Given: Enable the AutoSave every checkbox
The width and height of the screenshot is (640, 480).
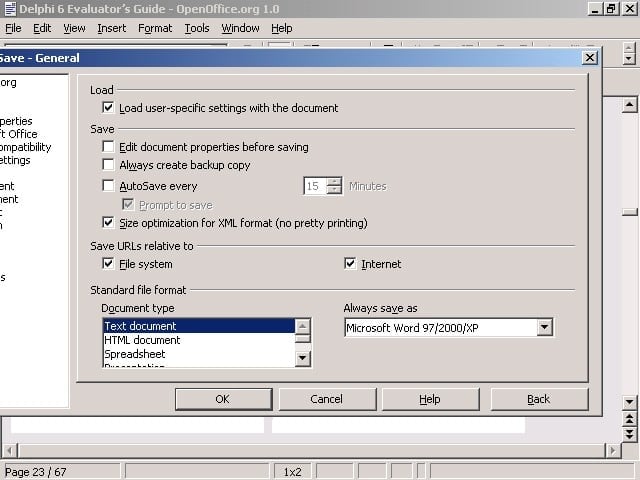Looking at the screenshot, I should tap(108, 186).
